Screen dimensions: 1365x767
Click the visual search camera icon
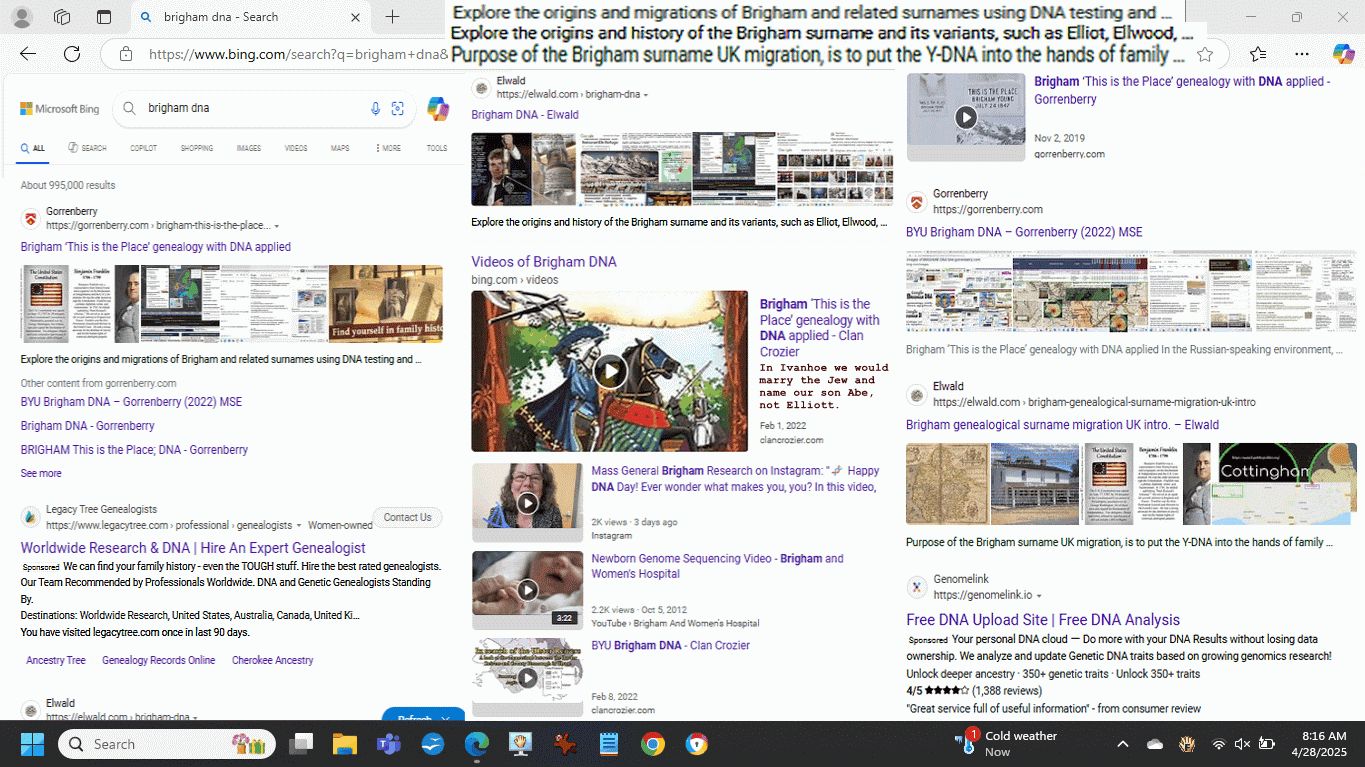[x=398, y=108]
